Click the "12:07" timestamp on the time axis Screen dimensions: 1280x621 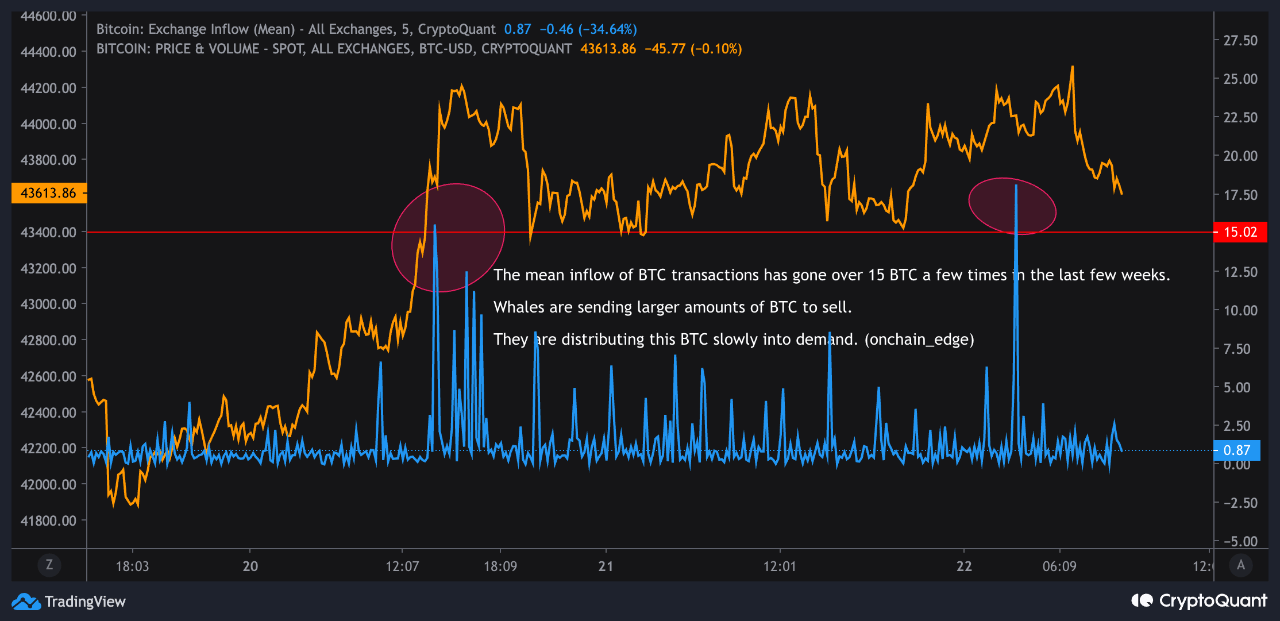(401, 565)
